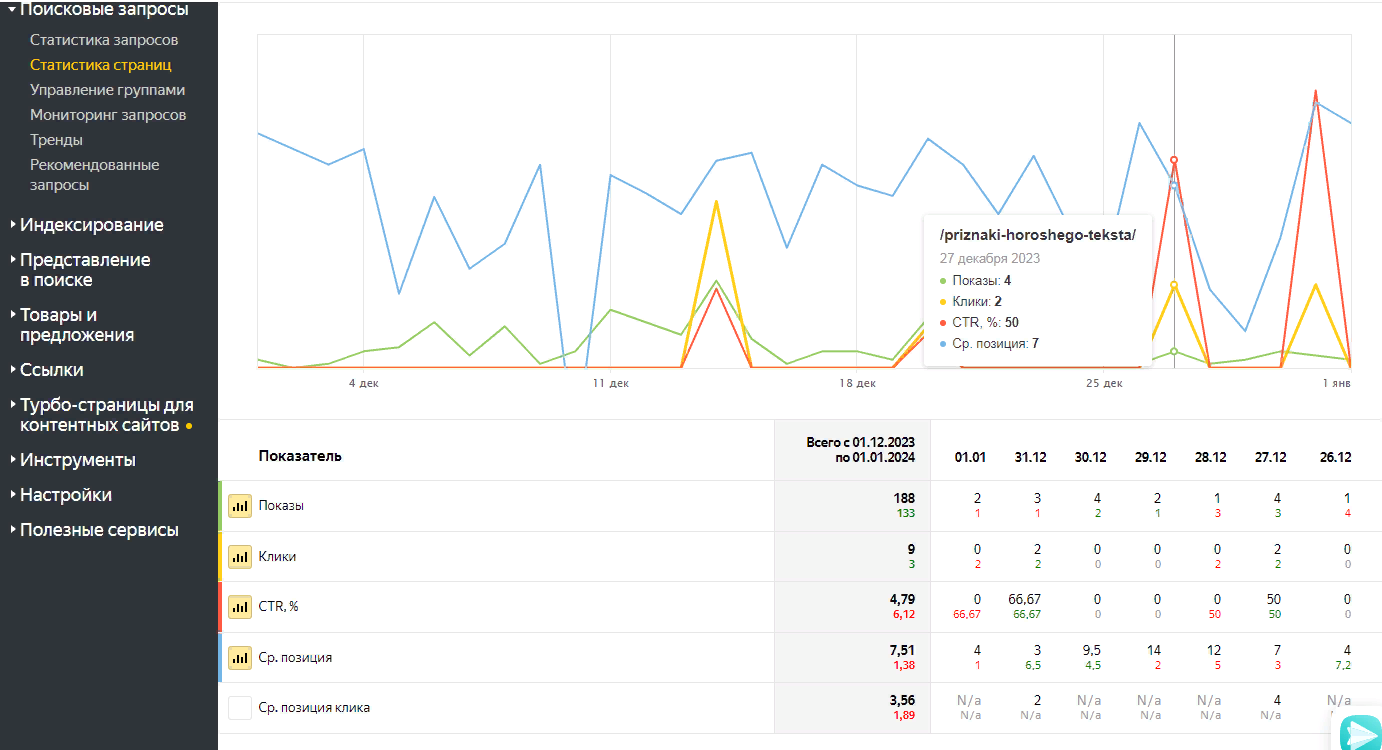Click the 31.12 date column header
The height and width of the screenshot is (750, 1382).
point(1030,457)
